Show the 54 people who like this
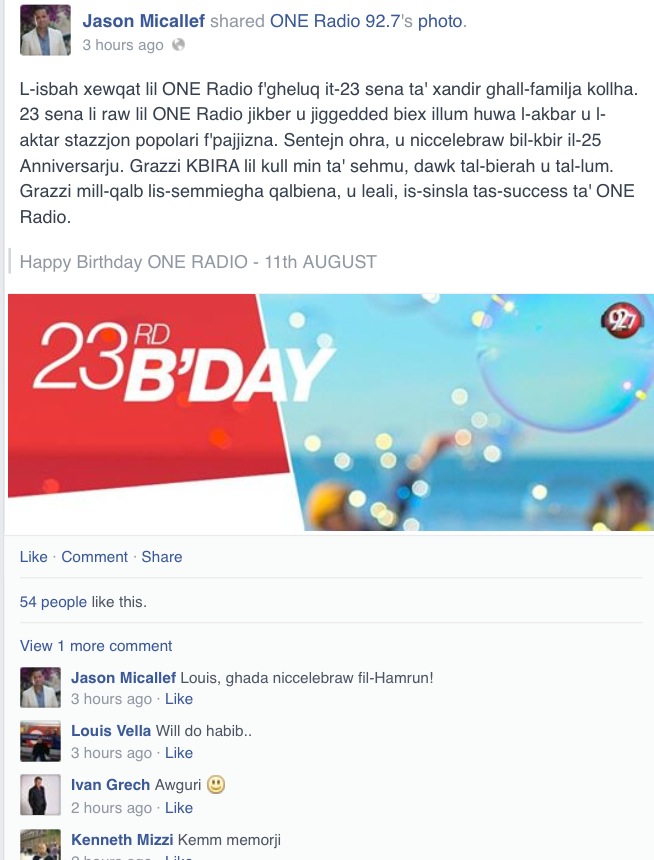654x860 pixels. (53, 602)
